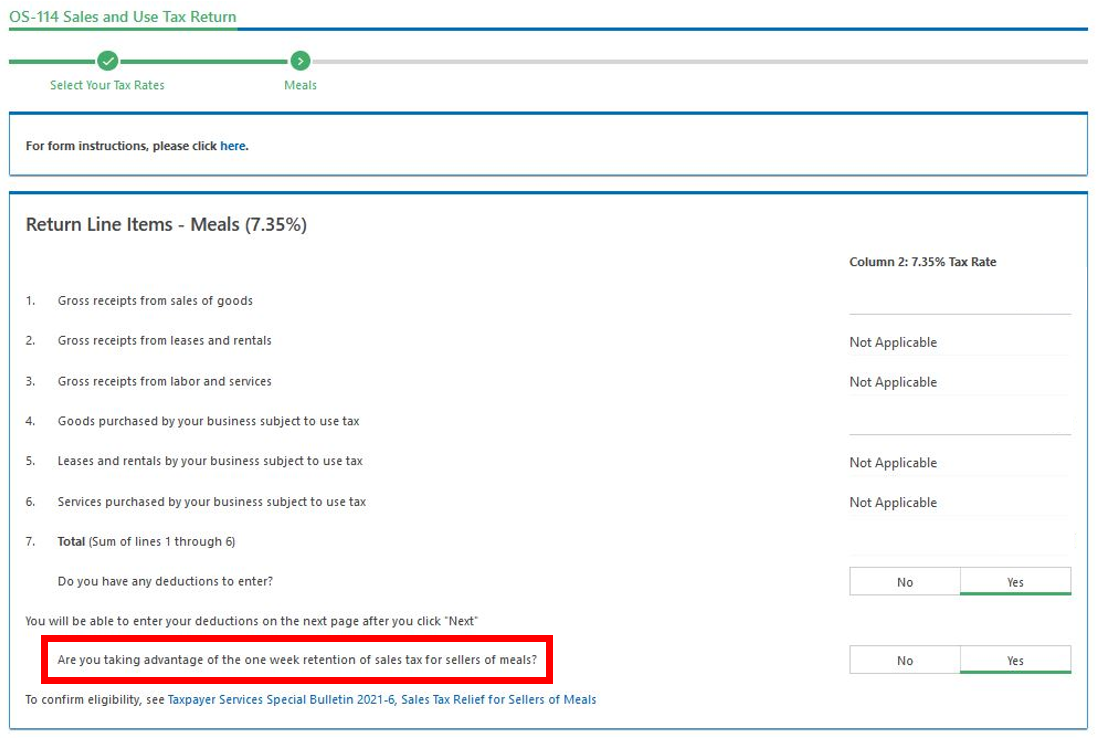Click the highlighted one week retention question text

point(297,660)
